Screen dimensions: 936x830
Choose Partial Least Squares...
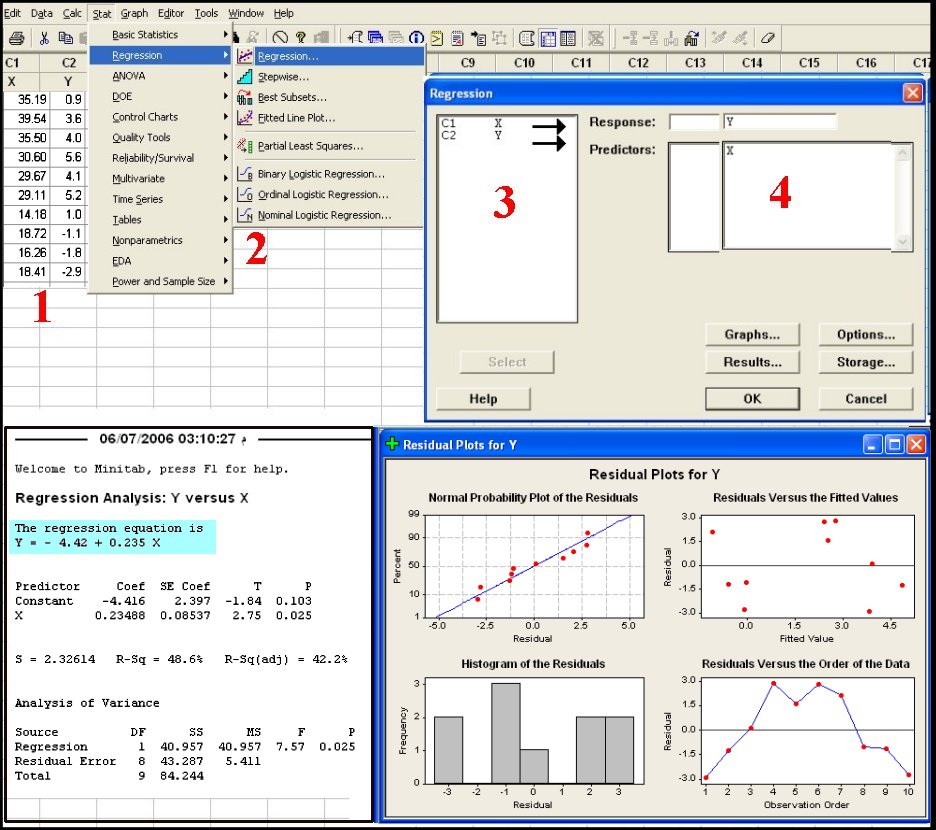pyautogui.click(x=330, y=146)
